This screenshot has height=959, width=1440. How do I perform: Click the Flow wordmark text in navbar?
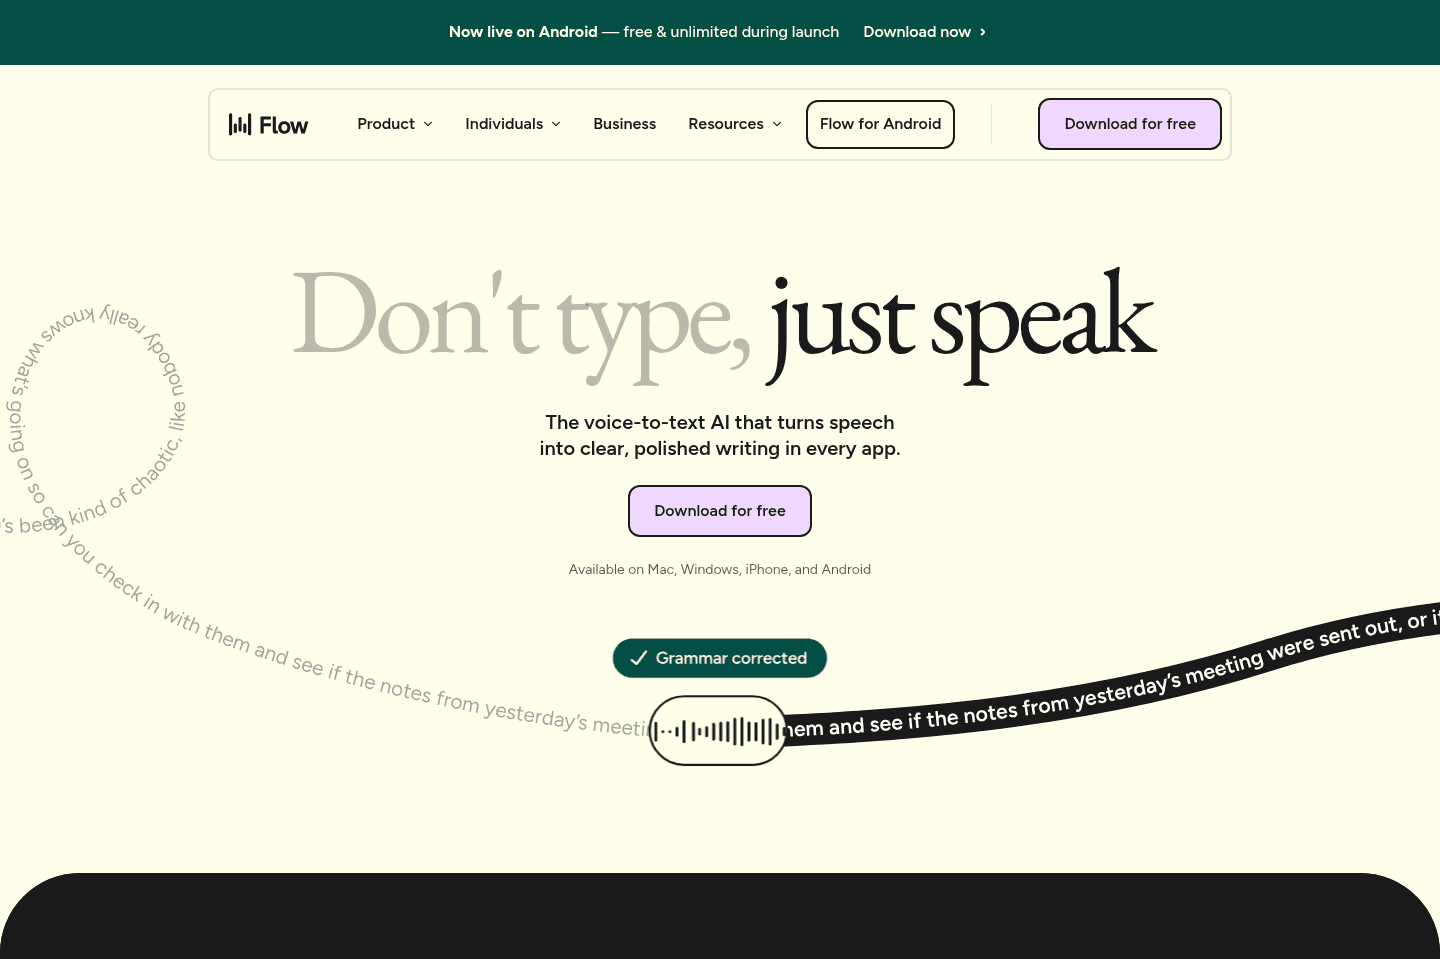click(284, 125)
